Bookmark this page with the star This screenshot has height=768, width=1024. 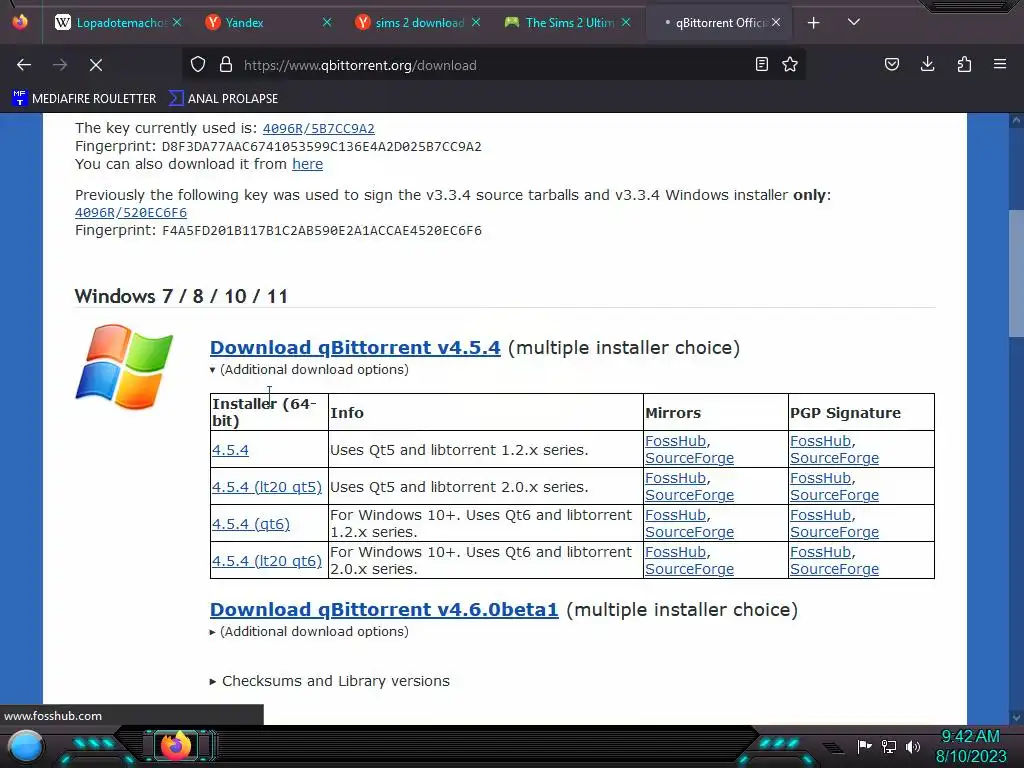pyautogui.click(x=790, y=64)
